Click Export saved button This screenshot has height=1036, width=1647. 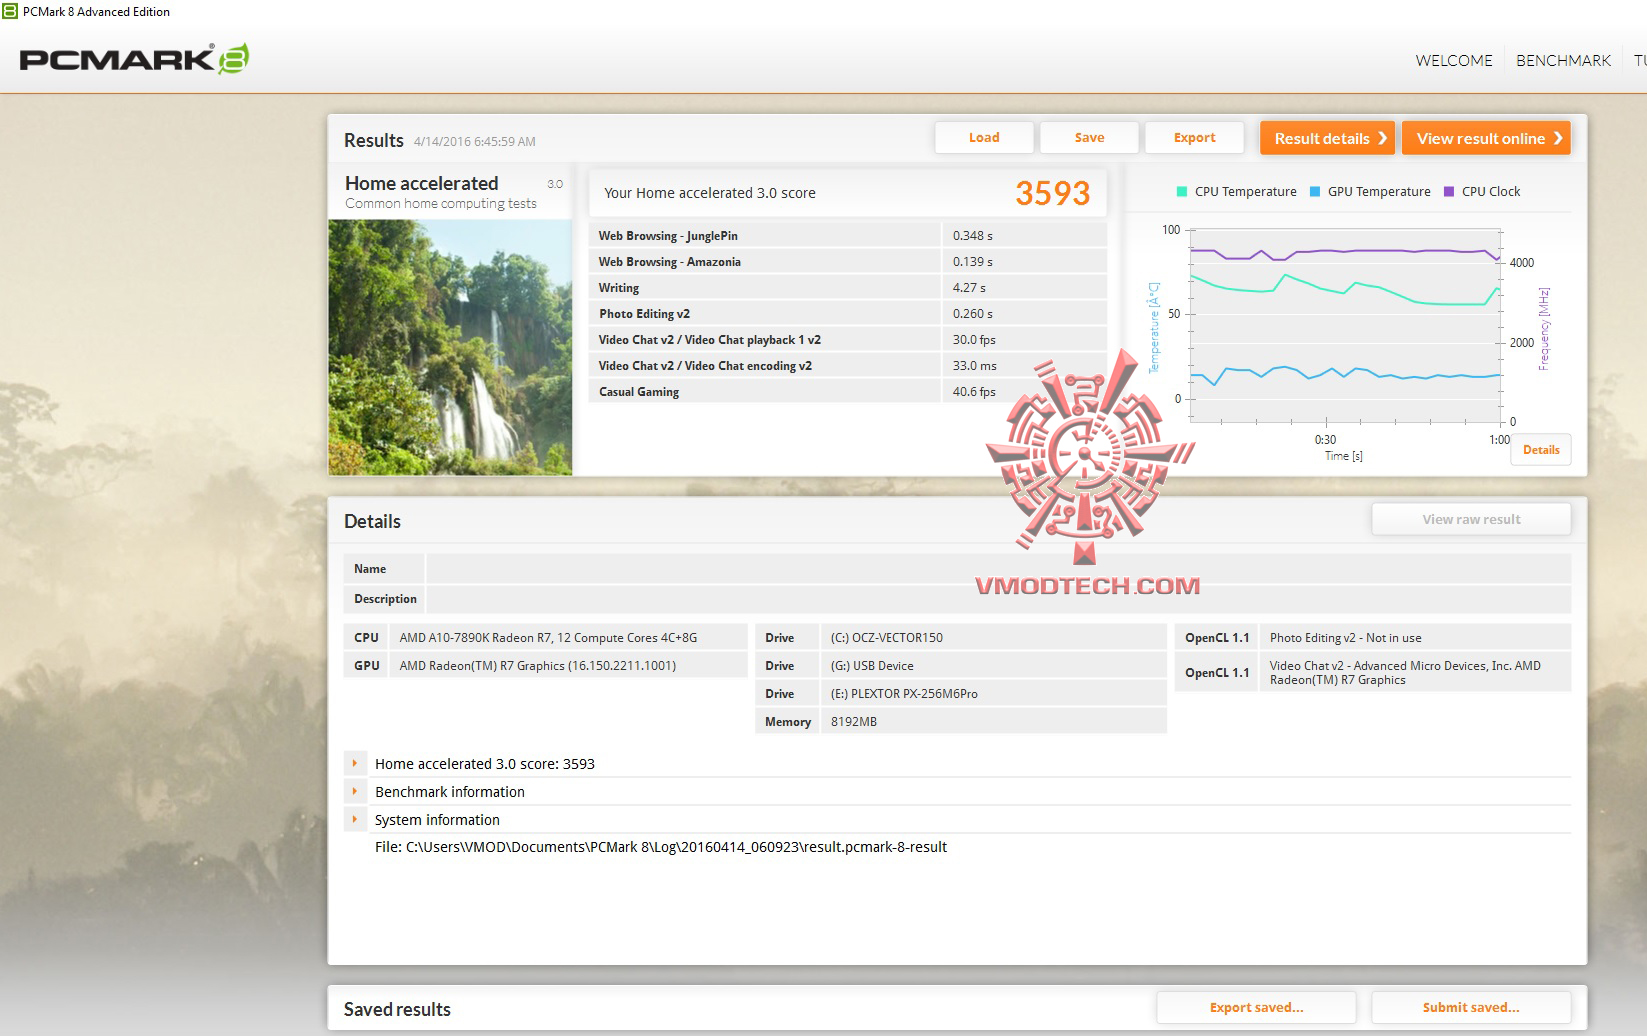pos(1256,1007)
